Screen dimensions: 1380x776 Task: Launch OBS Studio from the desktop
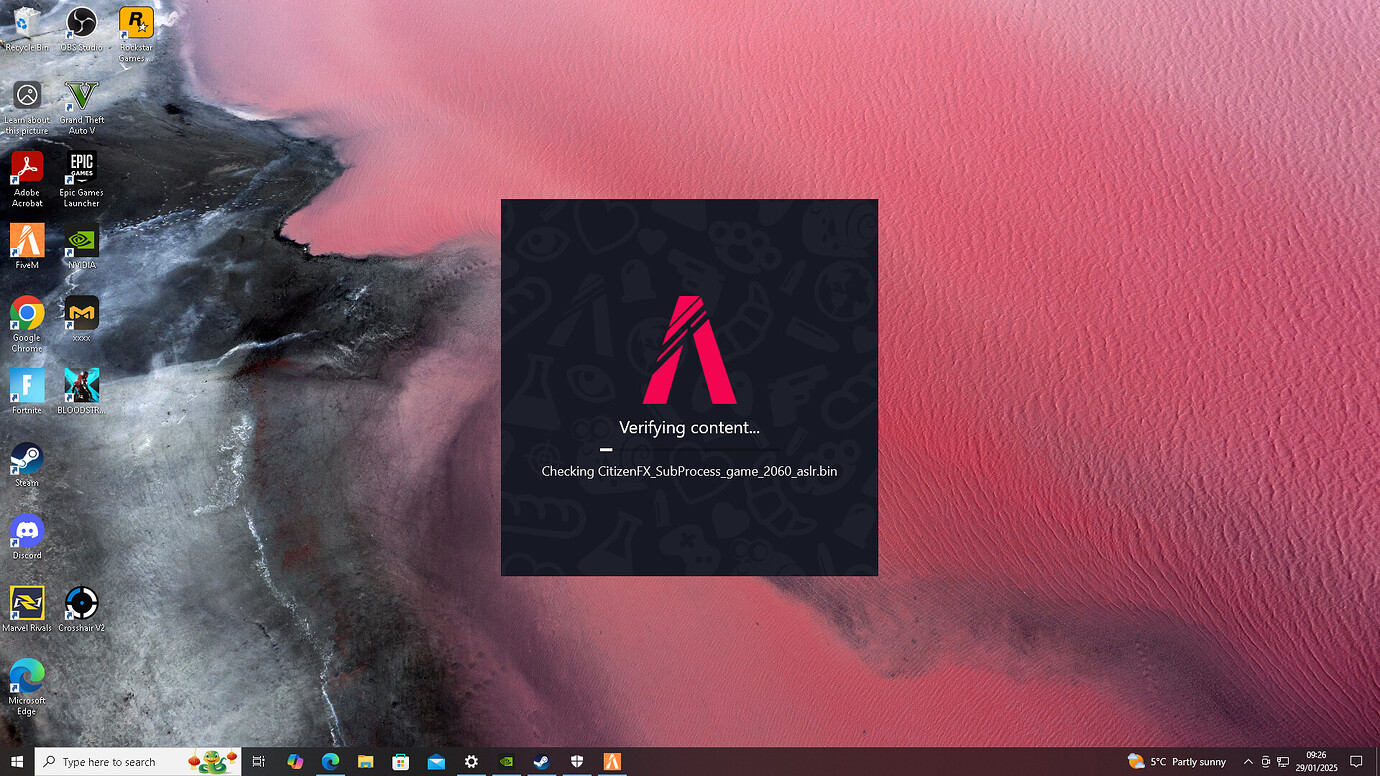[x=82, y=28]
